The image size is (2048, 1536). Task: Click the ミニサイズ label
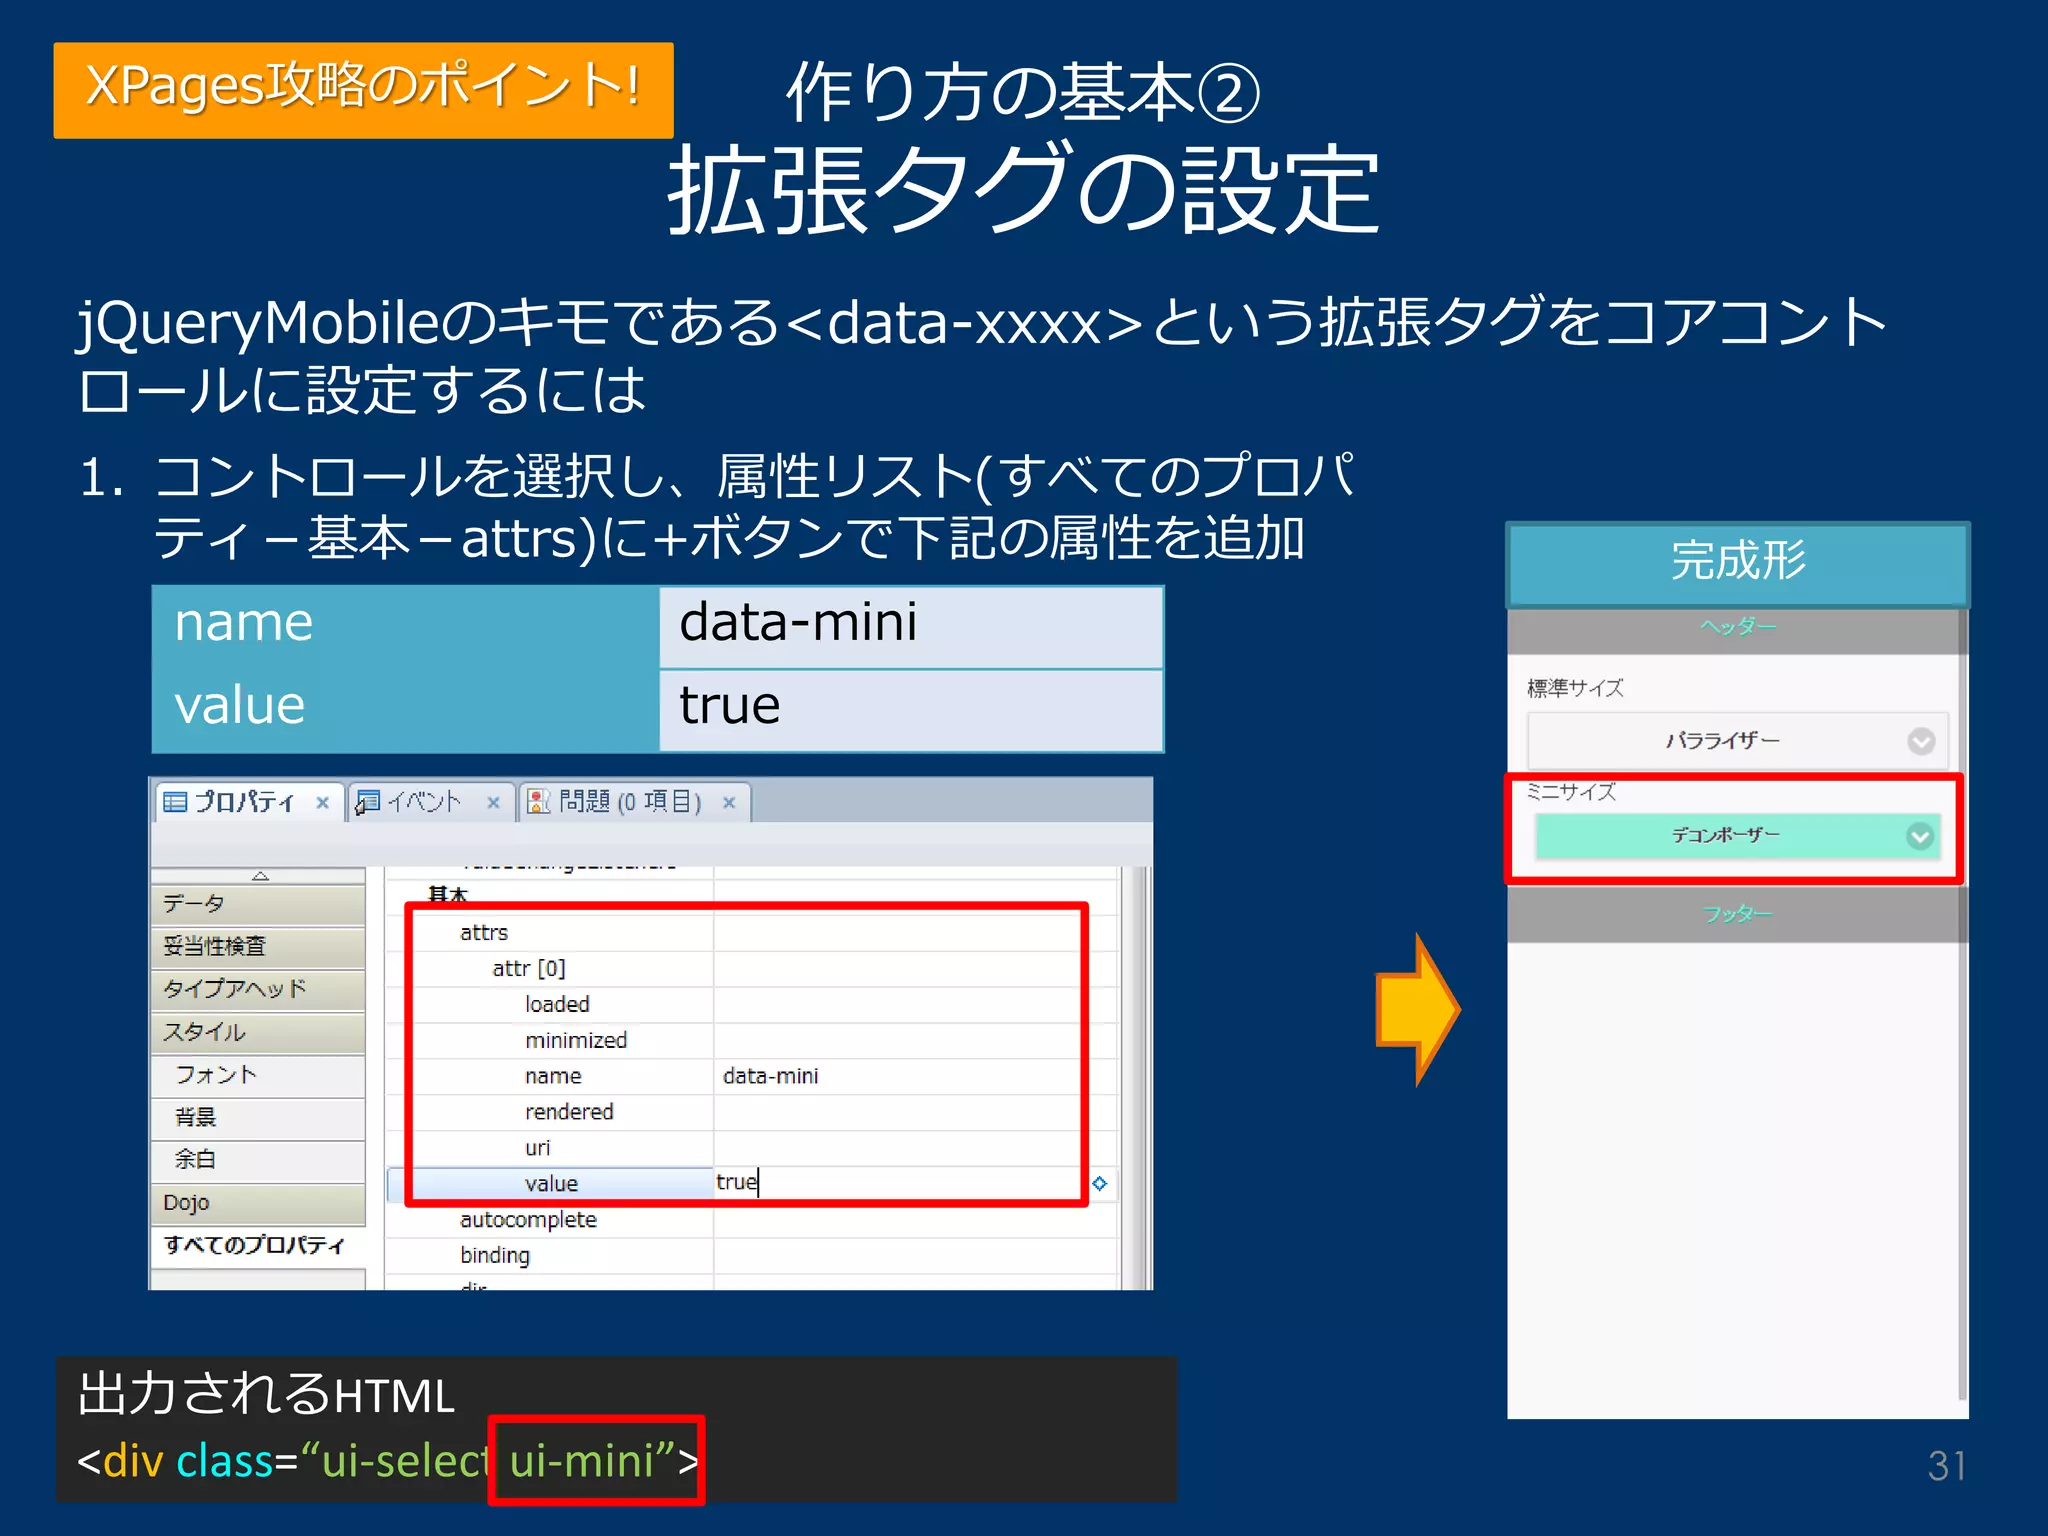click(x=1571, y=792)
